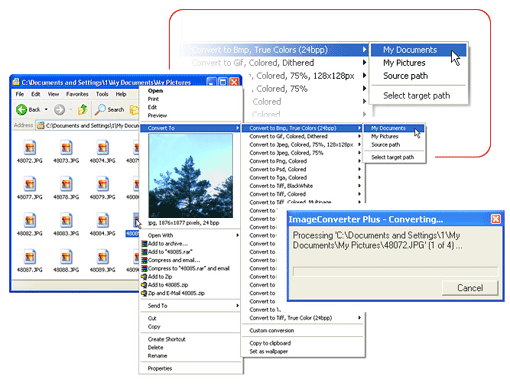Open the Favorites menu in Explorer
Viewport: 510px width, 392px height.
(x=77, y=94)
